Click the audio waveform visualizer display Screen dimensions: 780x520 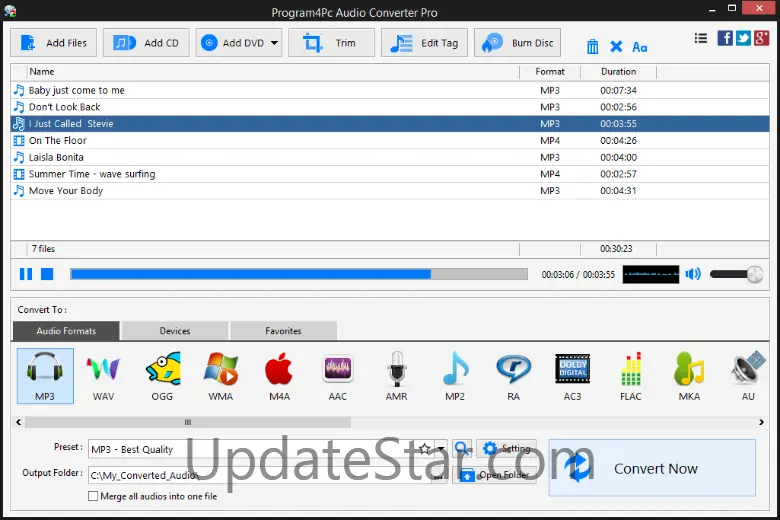pyautogui.click(x=651, y=274)
